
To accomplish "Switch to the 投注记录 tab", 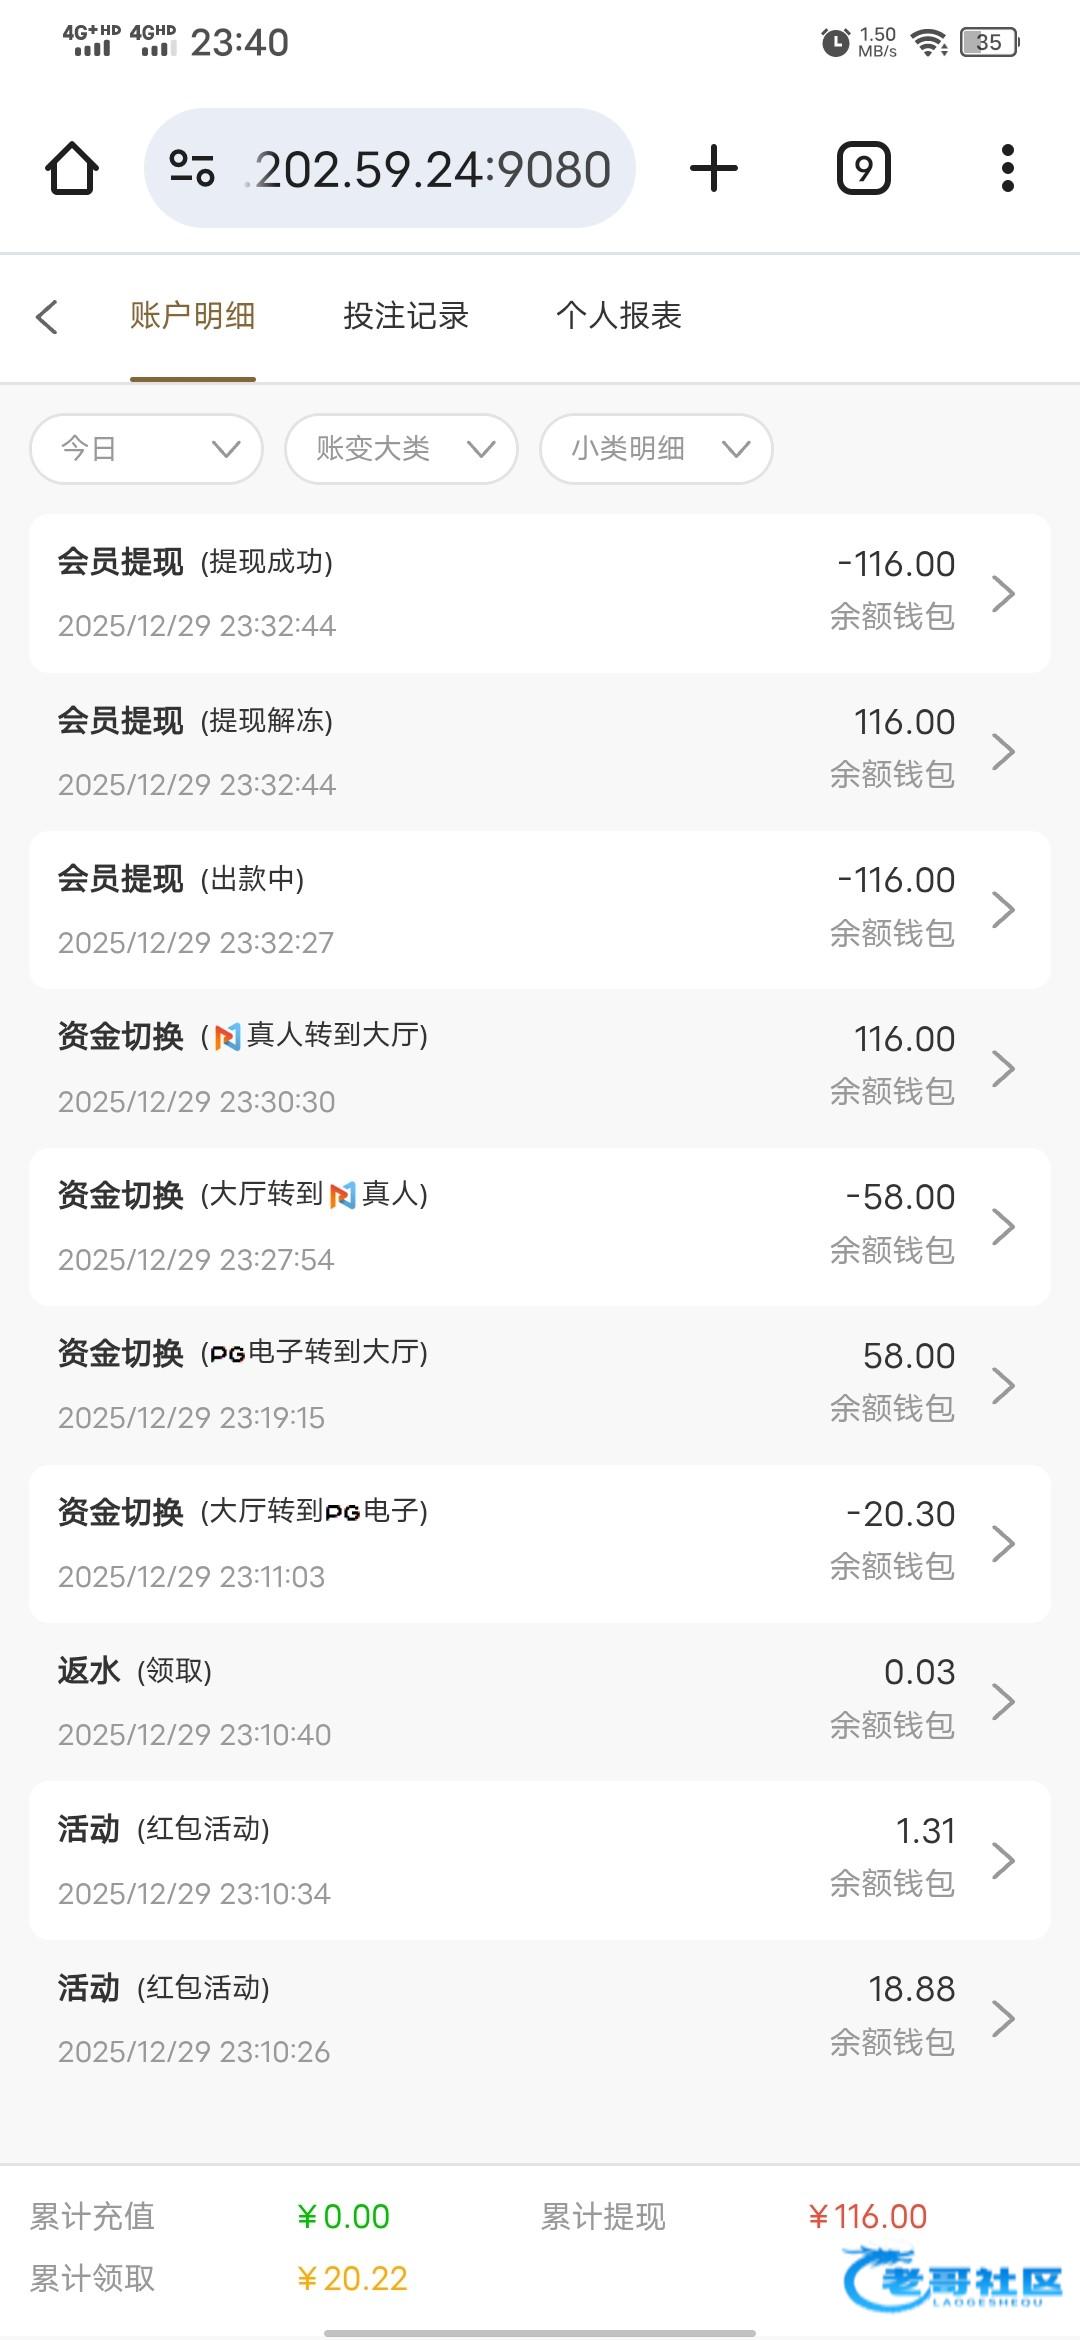I will [x=406, y=316].
